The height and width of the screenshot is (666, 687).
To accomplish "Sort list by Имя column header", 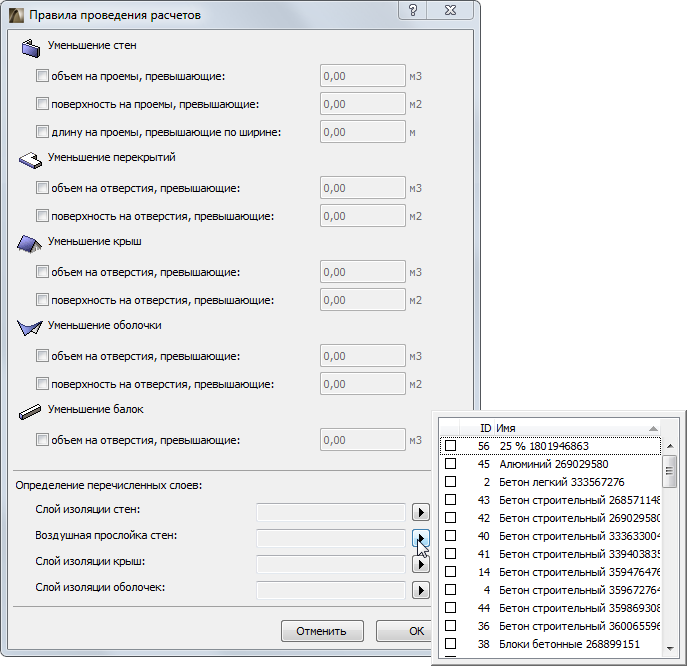I will [x=577, y=428].
